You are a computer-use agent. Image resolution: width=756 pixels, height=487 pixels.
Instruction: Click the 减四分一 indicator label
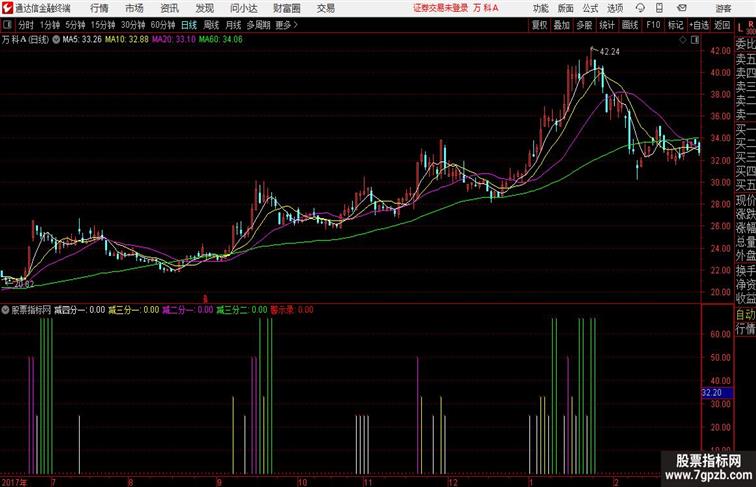coord(70,310)
